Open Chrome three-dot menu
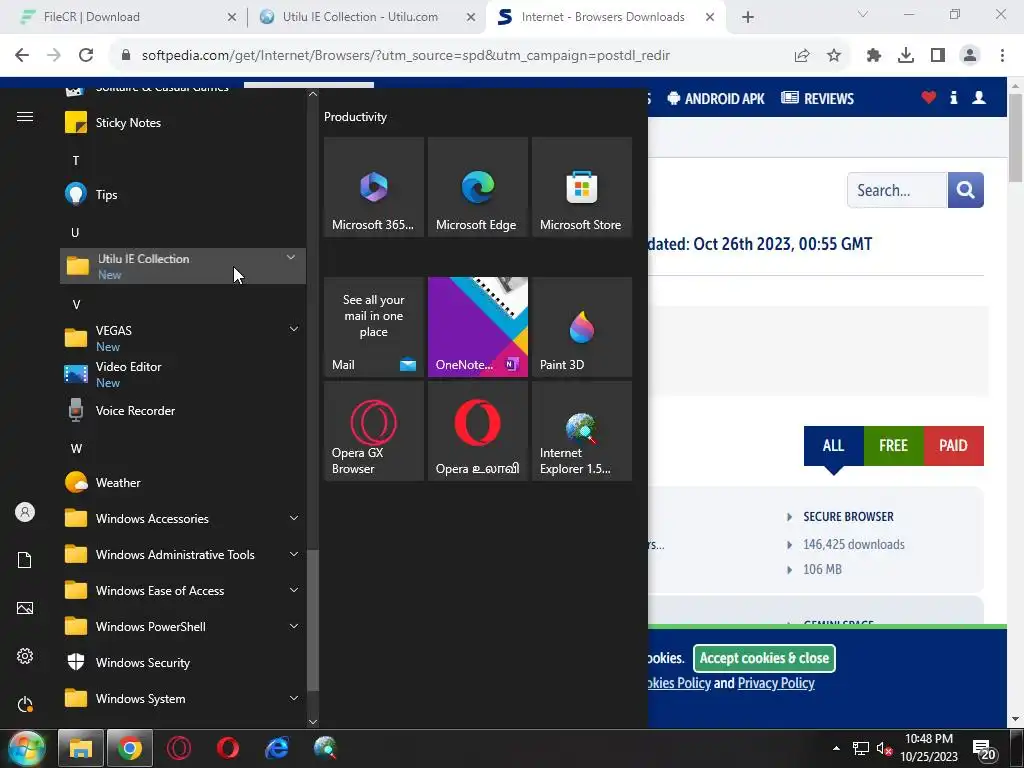 (x=1002, y=56)
